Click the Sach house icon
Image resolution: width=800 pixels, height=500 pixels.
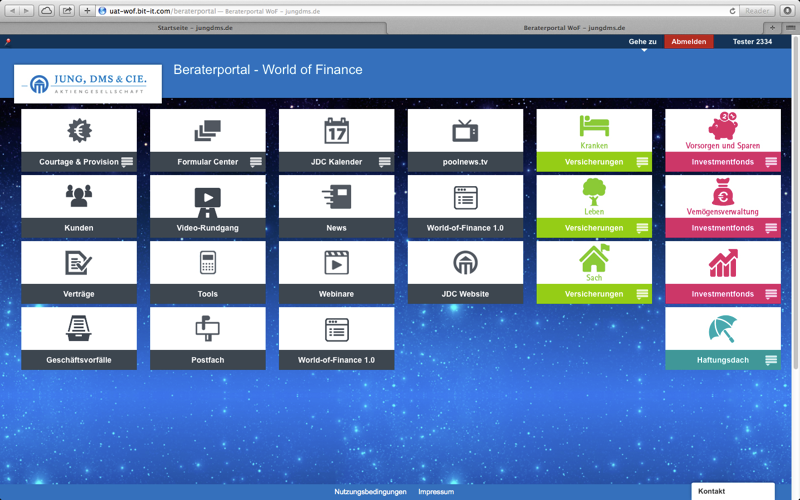(x=594, y=258)
